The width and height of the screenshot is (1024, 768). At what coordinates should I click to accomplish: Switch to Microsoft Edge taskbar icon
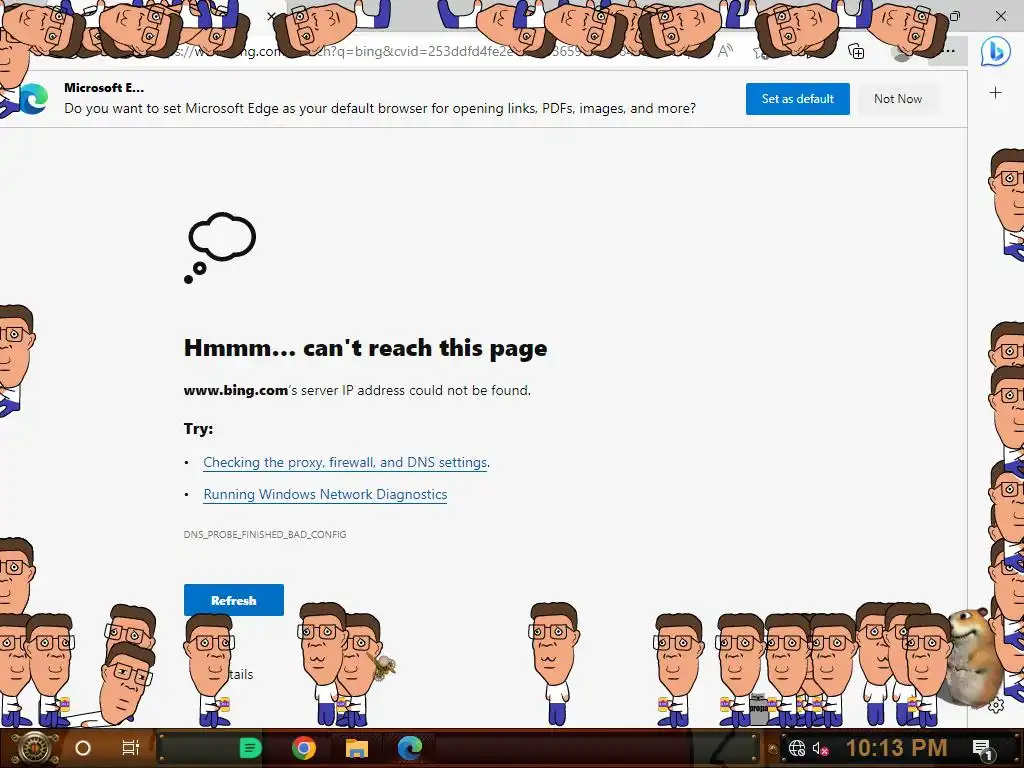[x=410, y=748]
